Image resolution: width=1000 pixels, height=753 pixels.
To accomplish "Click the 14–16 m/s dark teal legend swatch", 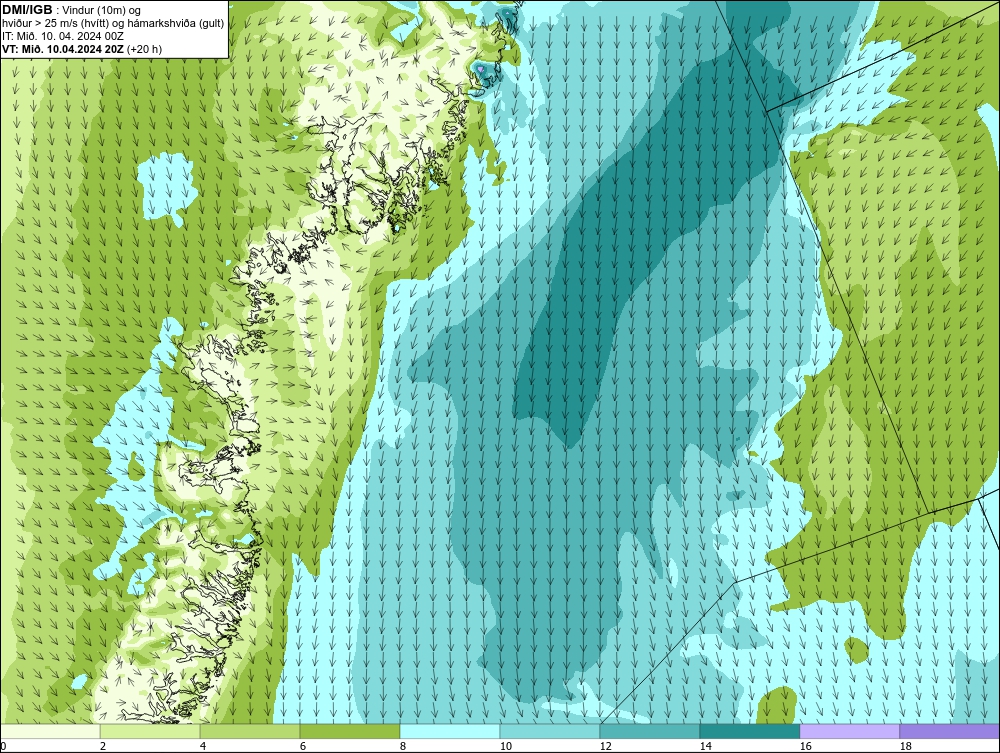I will (749, 731).
